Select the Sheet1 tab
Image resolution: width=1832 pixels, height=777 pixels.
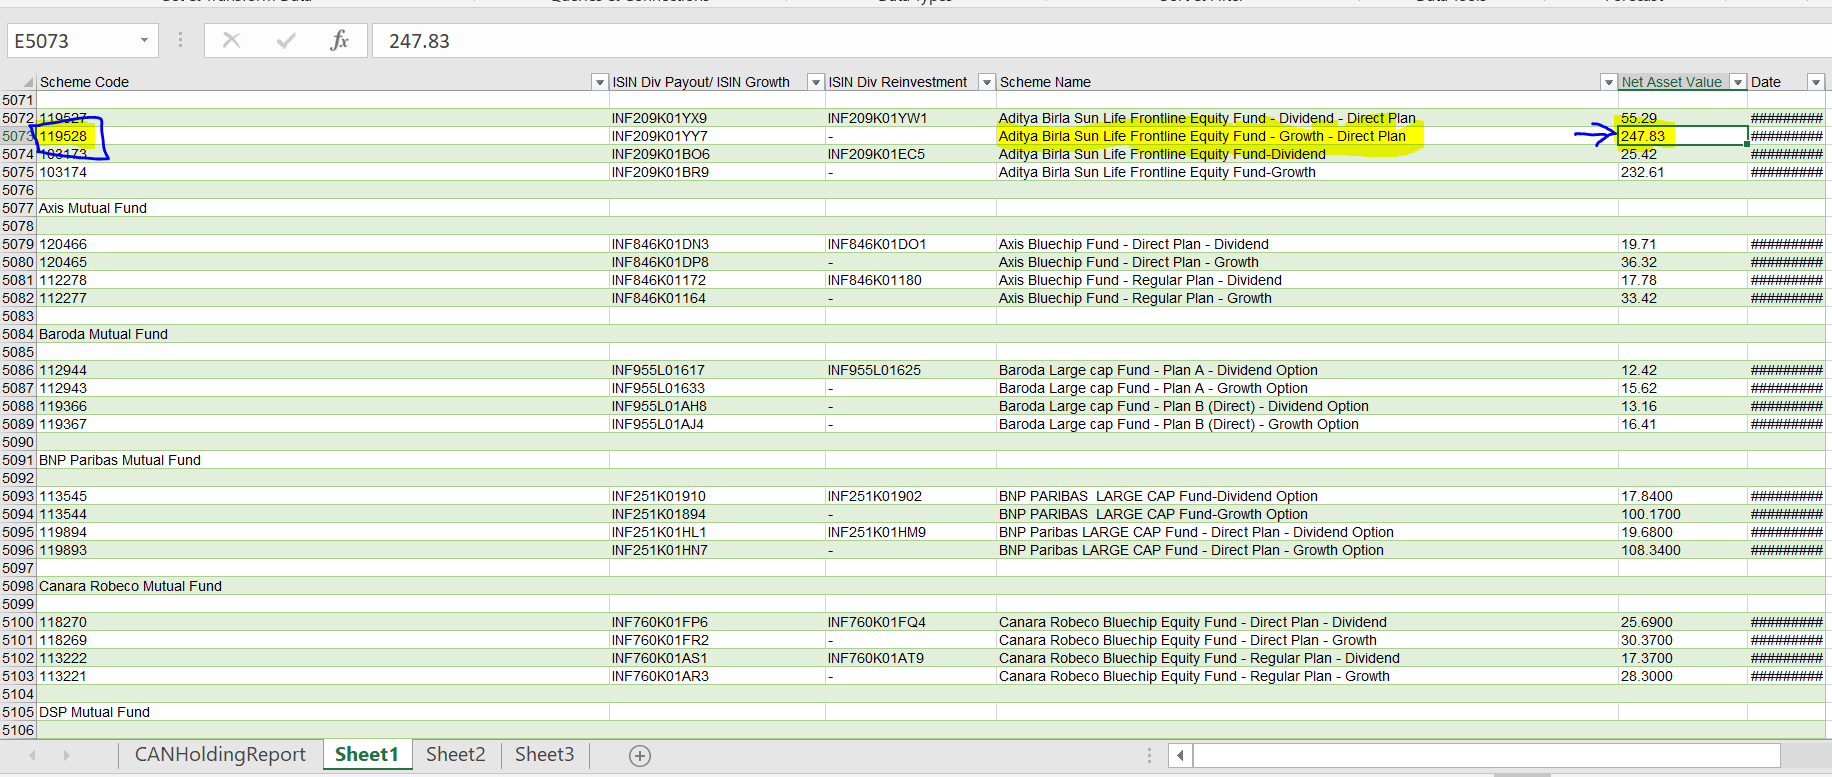coord(367,755)
